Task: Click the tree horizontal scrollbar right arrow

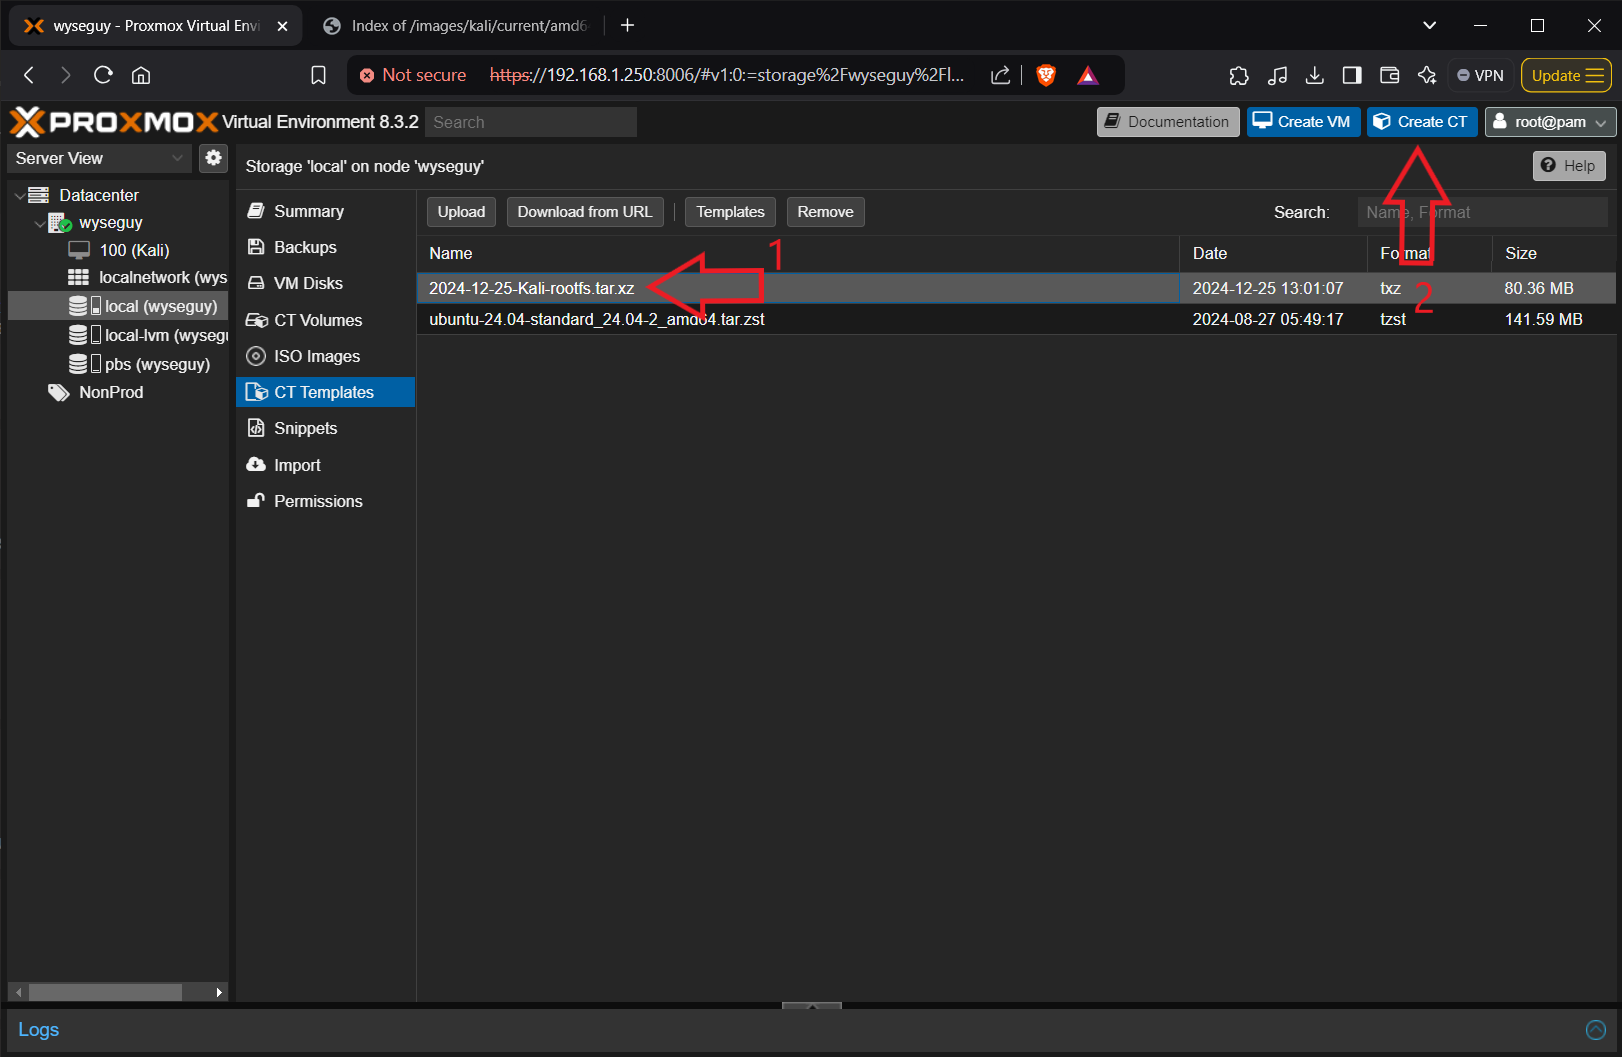Action: [219, 992]
